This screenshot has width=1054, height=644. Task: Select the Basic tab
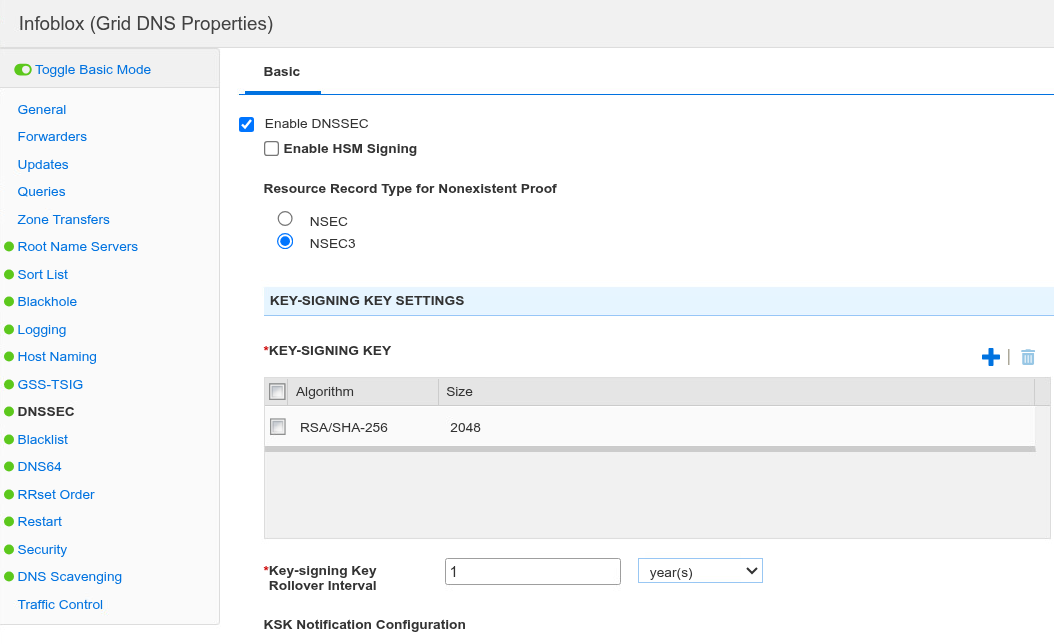pyautogui.click(x=282, y=72)
